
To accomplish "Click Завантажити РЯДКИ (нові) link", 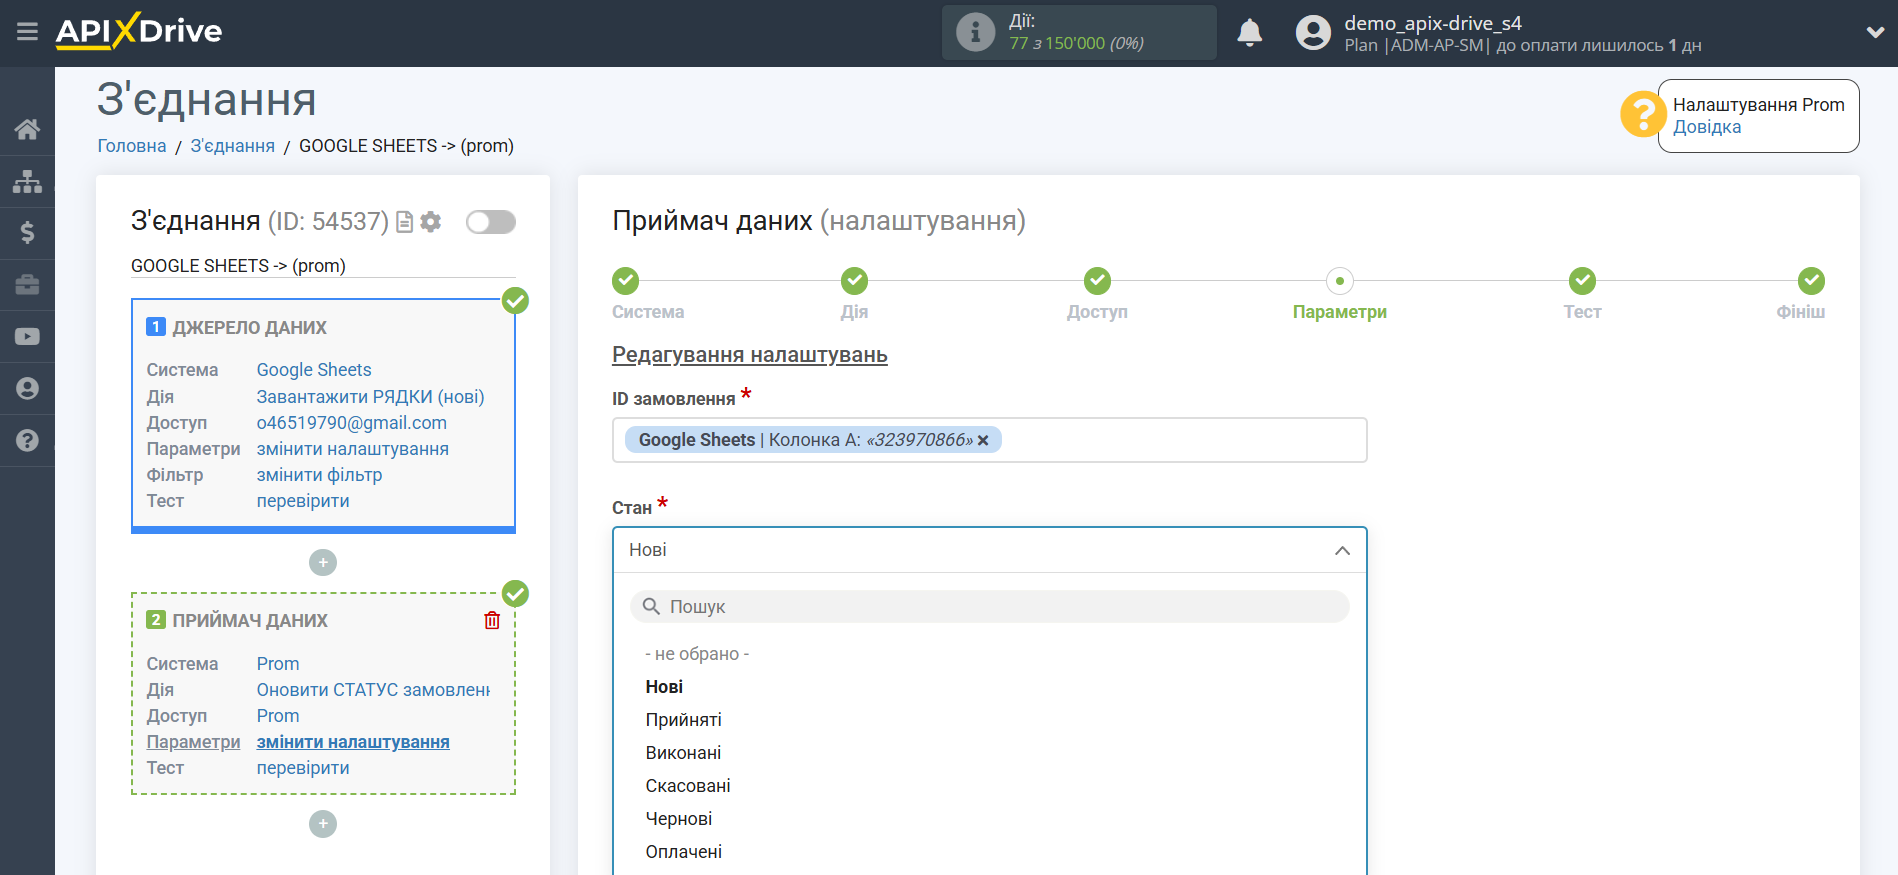I will pos(371,397).
